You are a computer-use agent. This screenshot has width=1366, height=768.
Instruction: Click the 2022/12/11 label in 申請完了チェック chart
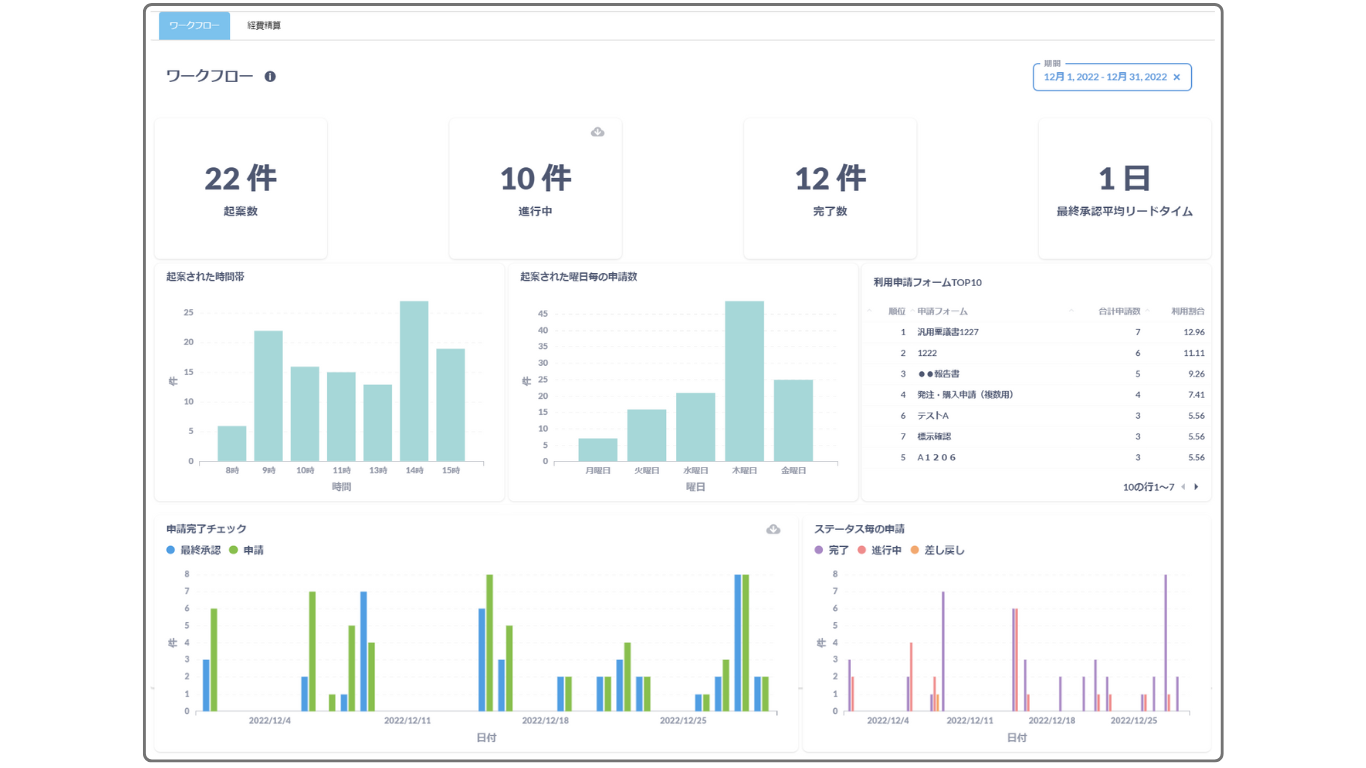408,720
